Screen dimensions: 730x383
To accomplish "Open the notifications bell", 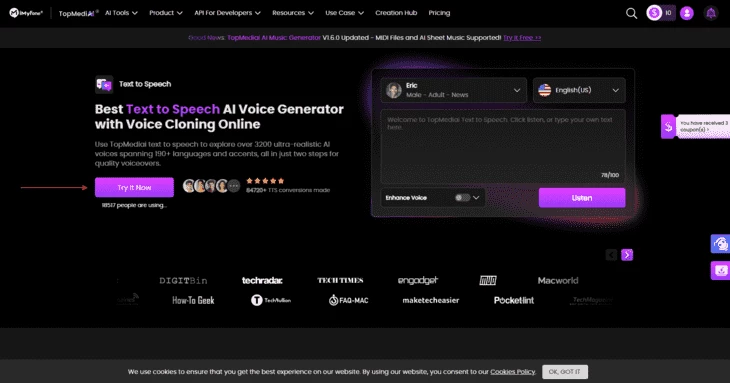I will click(x=711, y=13).
